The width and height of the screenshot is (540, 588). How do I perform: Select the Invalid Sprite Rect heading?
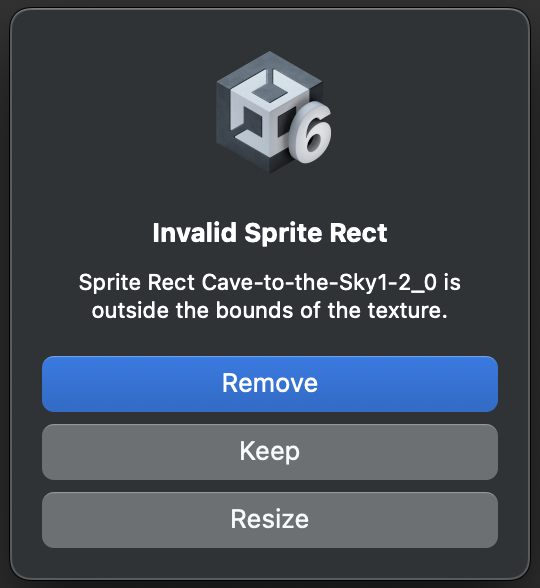tap(270, 233)
